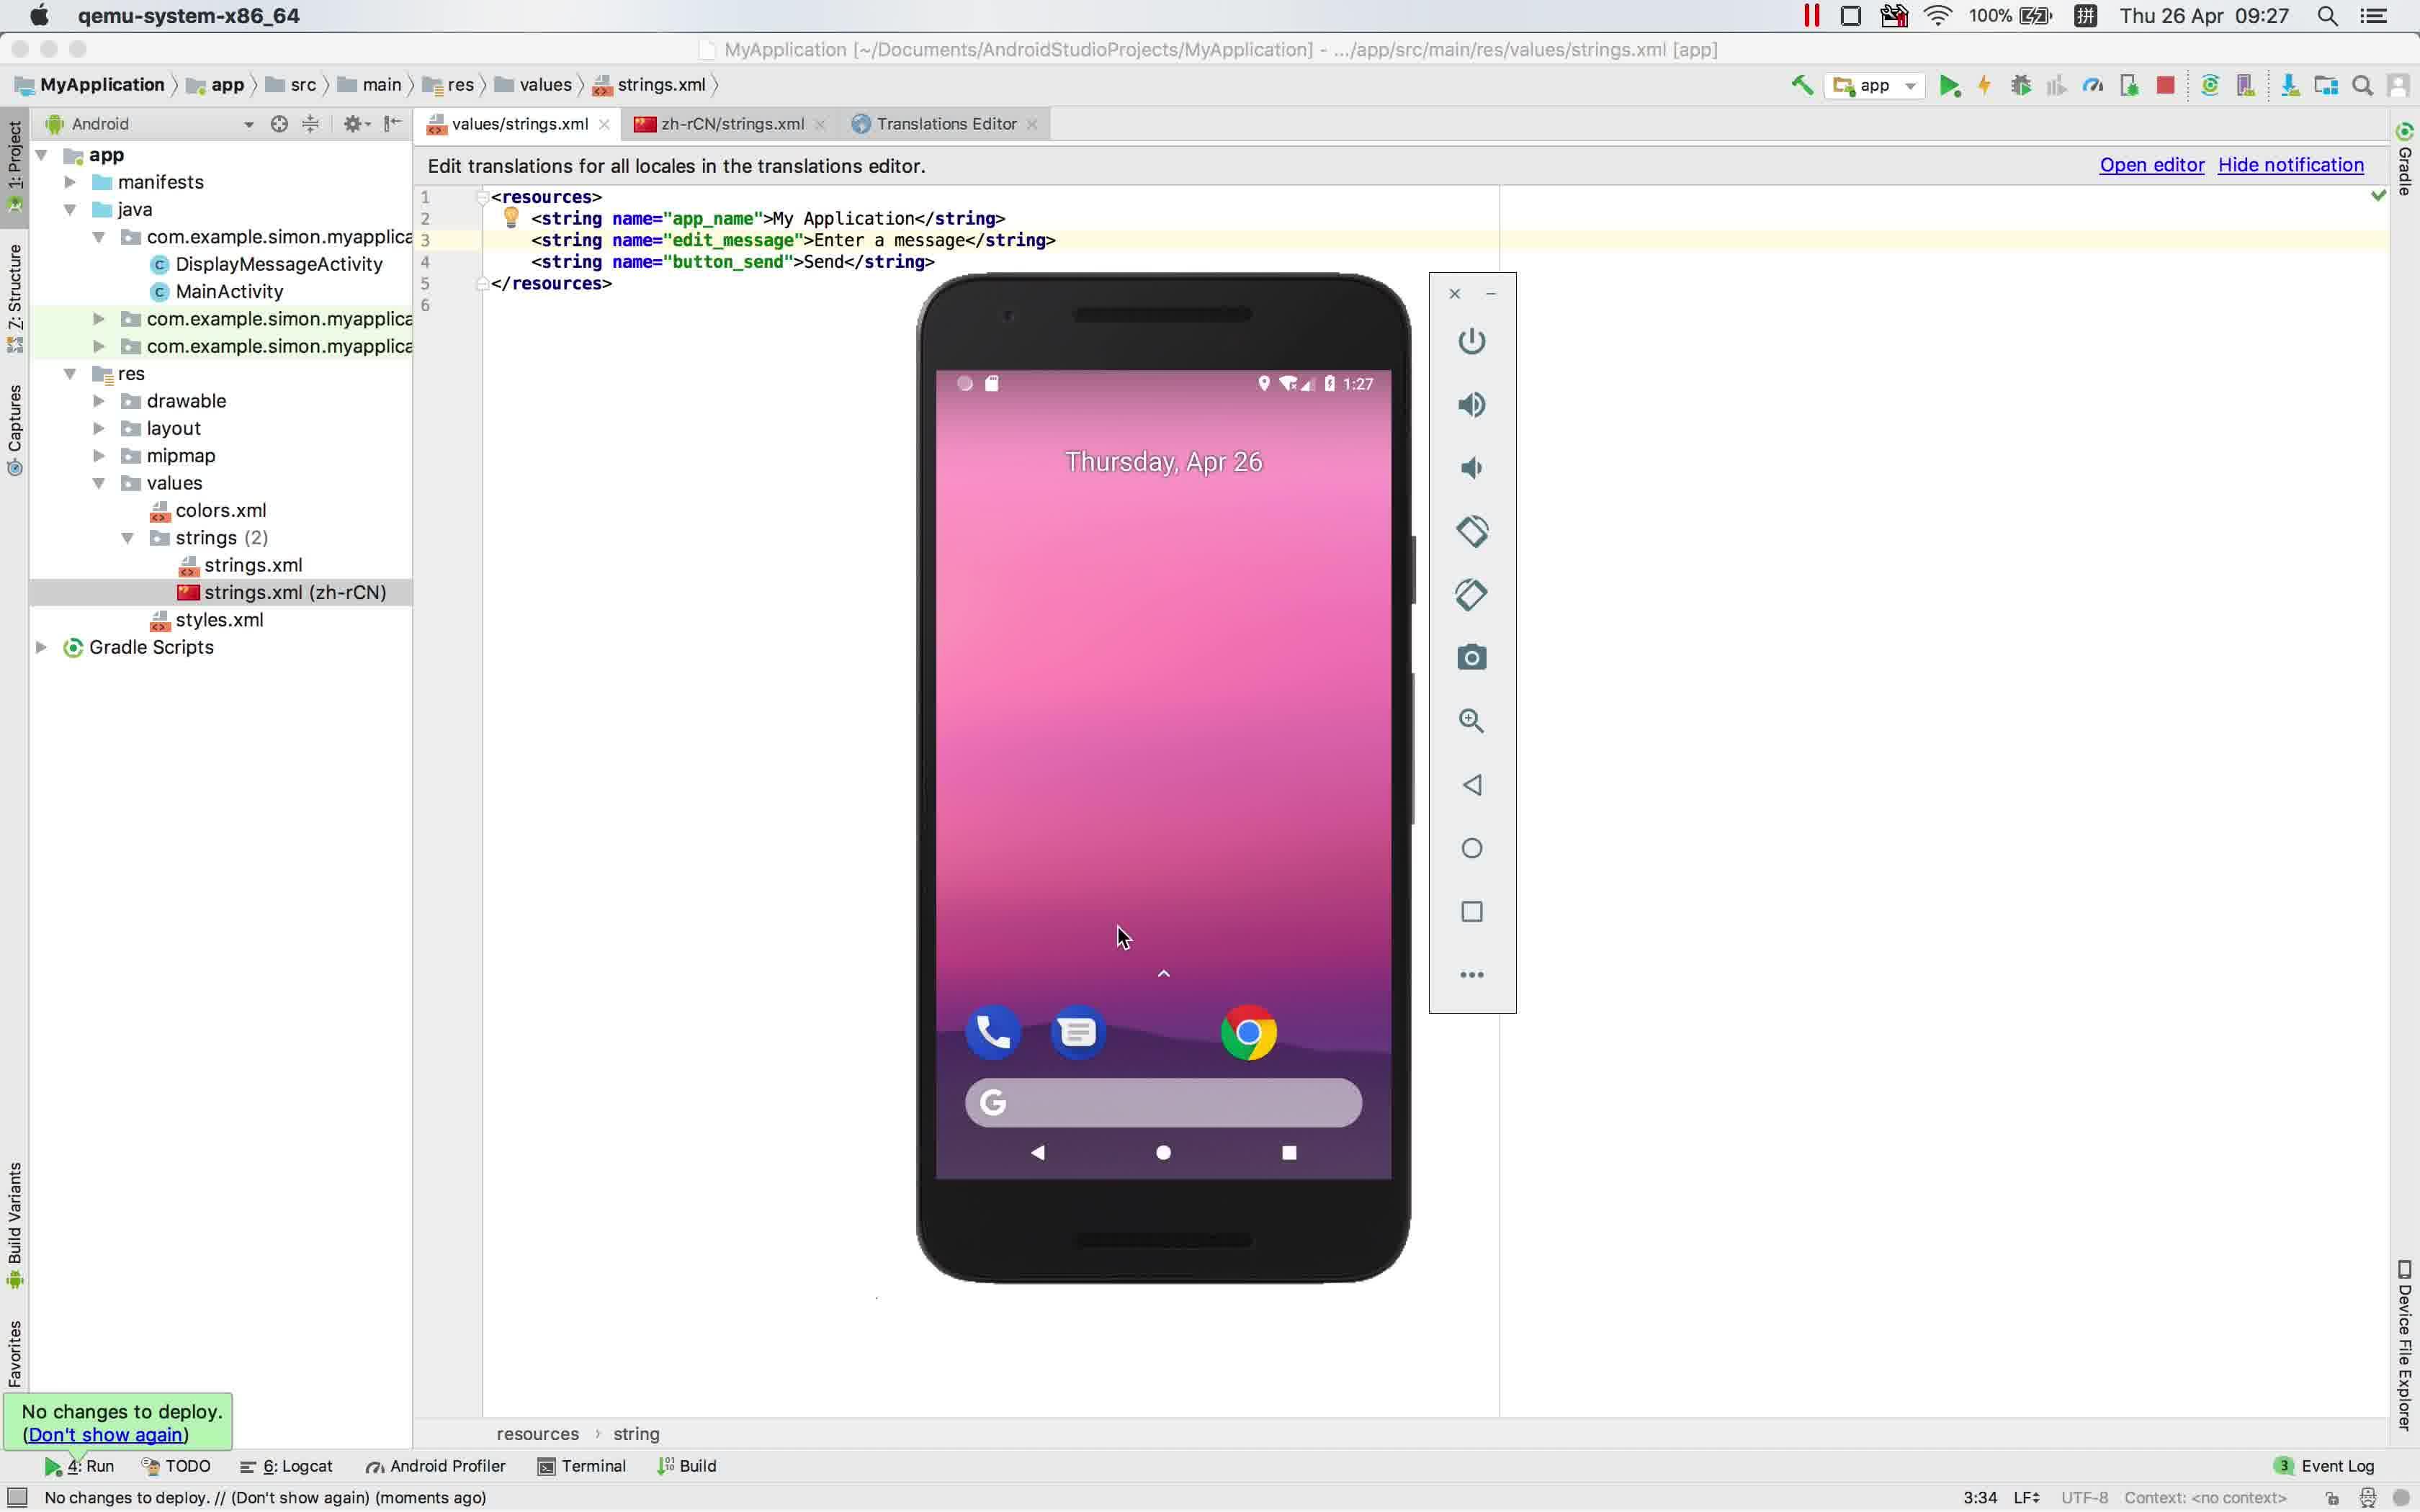
Task: Open the TODO tool window
Action: tap(176, 1466)
